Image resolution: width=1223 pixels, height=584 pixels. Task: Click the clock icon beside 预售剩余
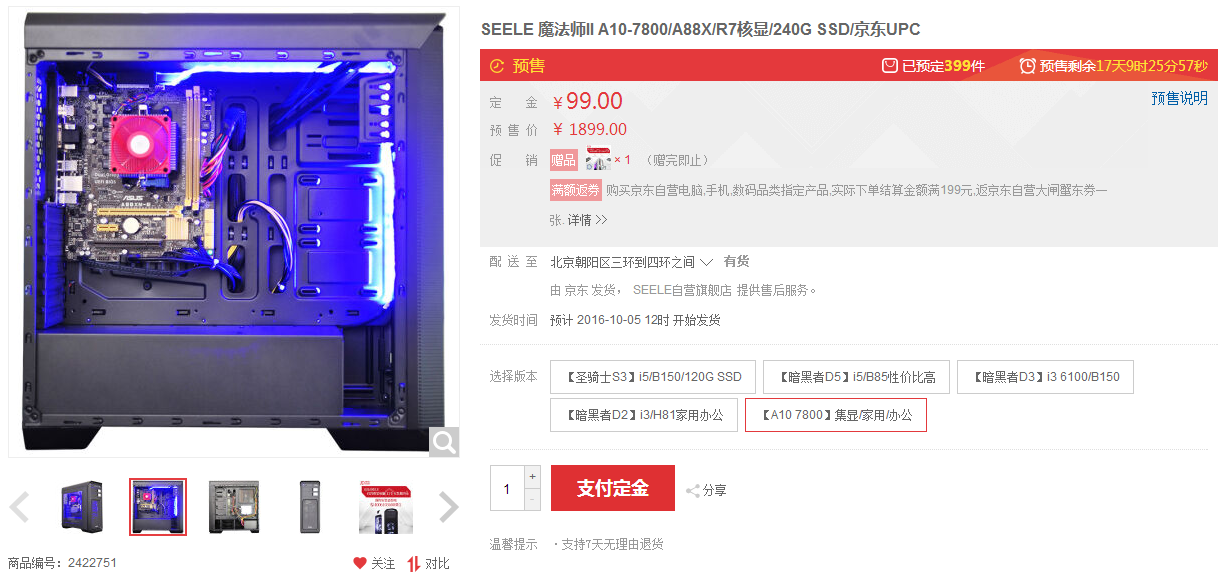pyautogui.click(x=1027, y=66)
